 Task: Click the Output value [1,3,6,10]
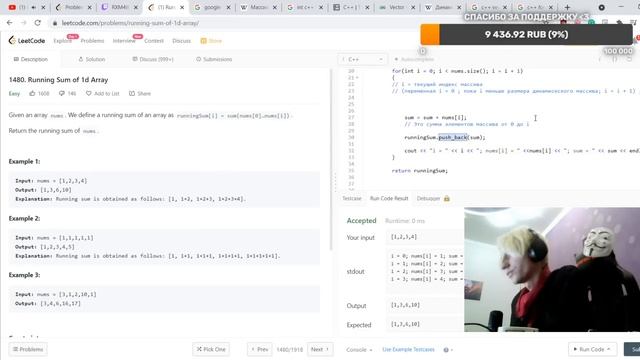(405, 305)
